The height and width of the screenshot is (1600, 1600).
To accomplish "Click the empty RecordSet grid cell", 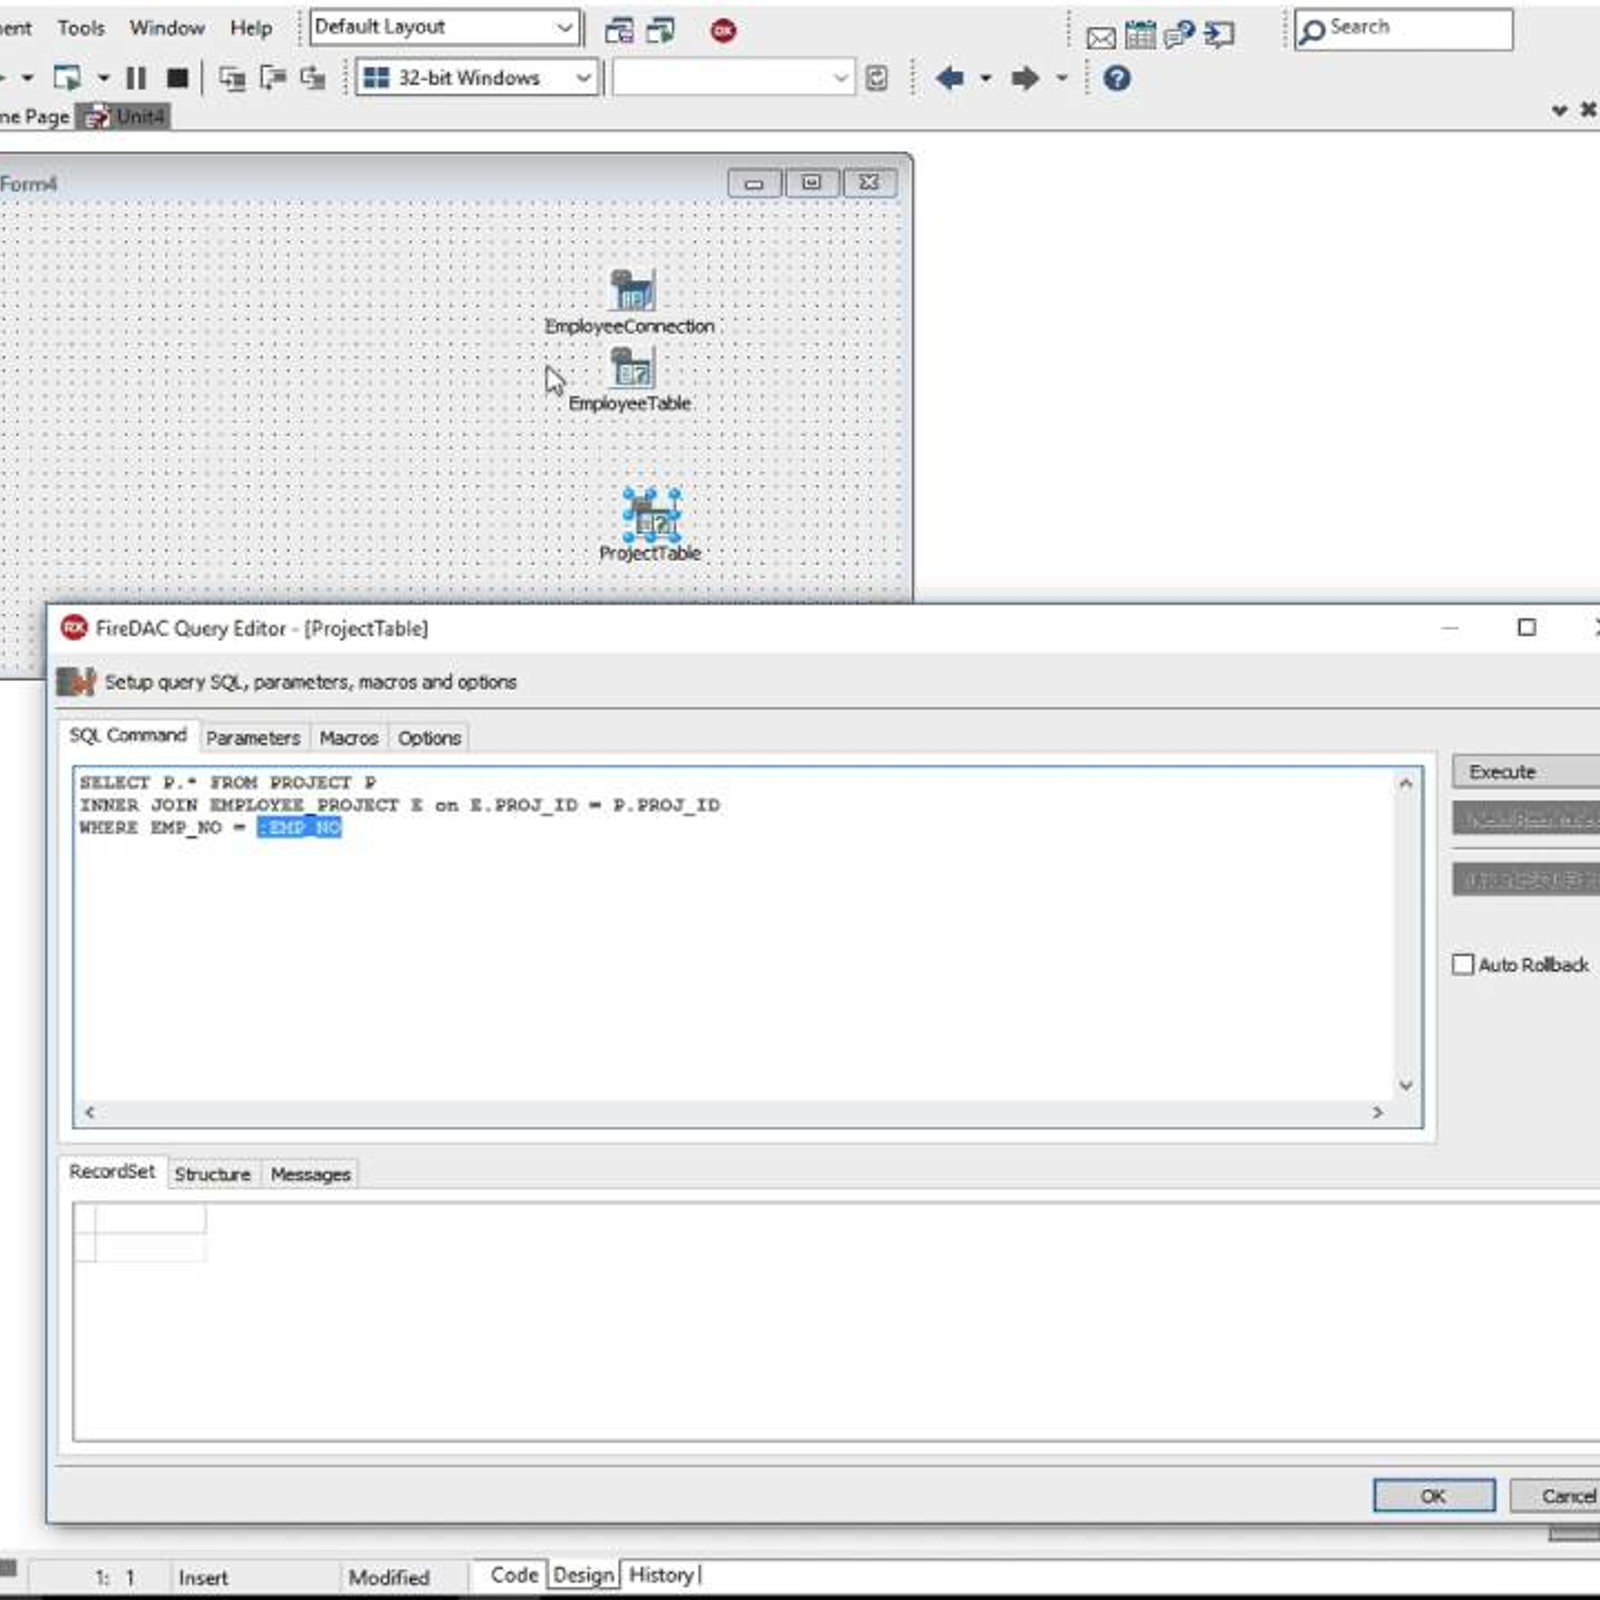I will coord(151,1248).
